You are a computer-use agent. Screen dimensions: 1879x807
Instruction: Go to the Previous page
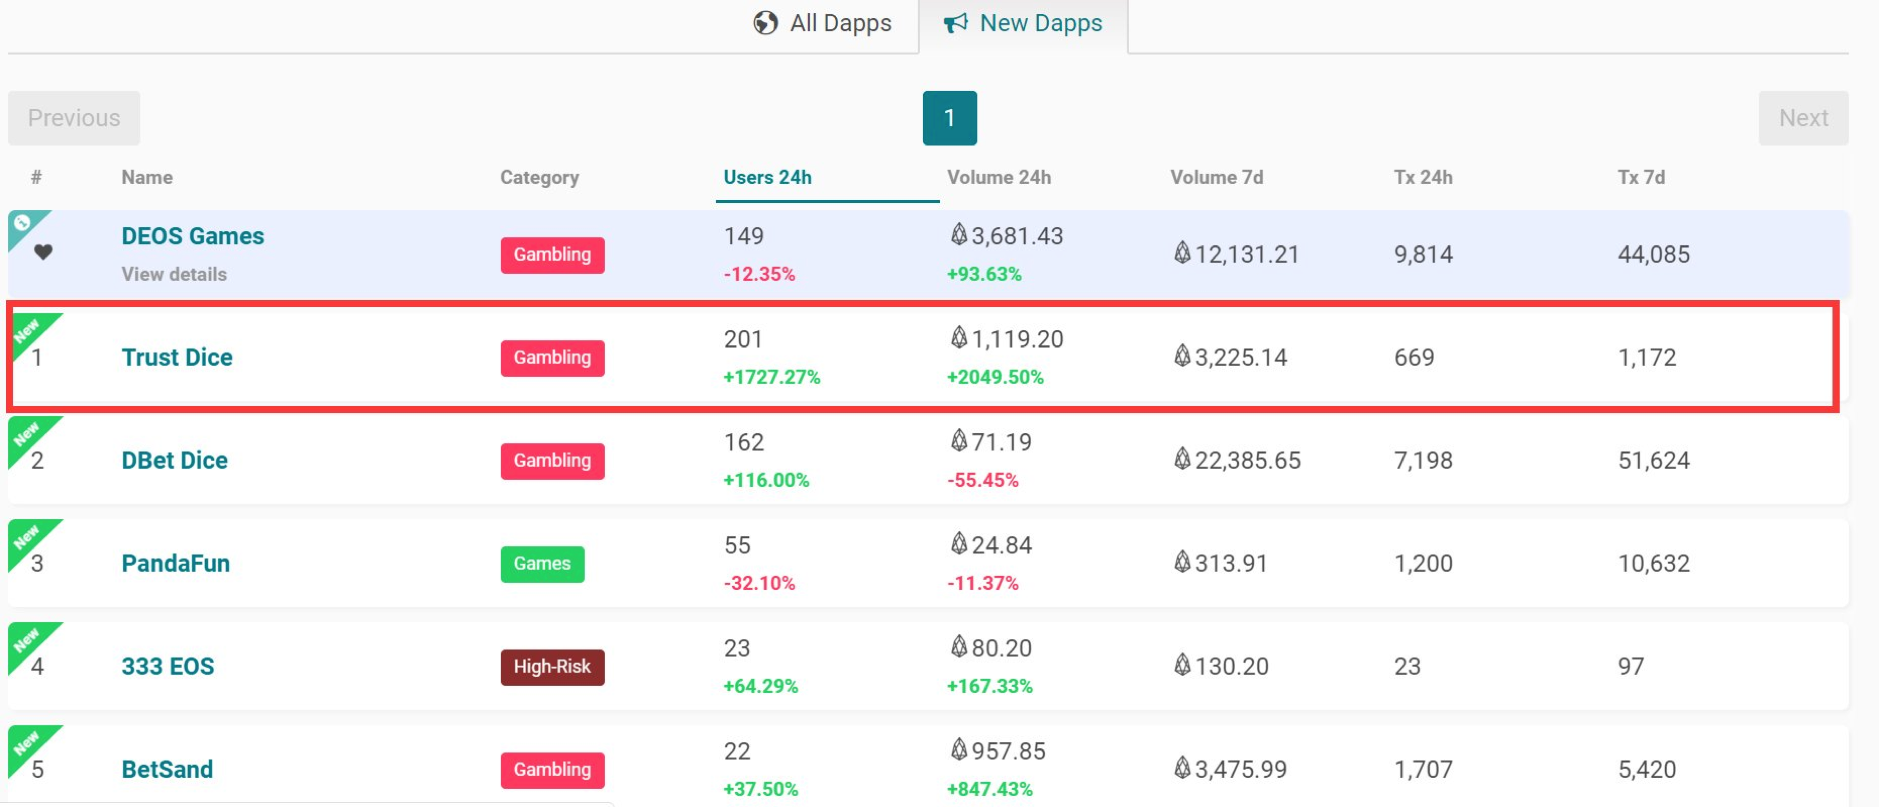(74, 118)
